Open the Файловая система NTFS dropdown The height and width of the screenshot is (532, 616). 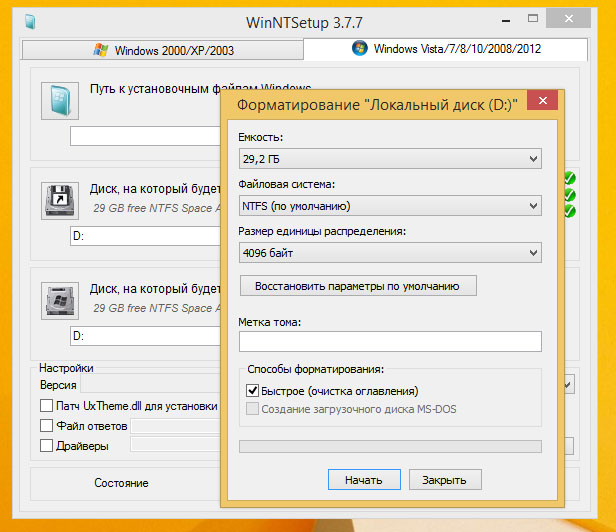coord(390,205)
